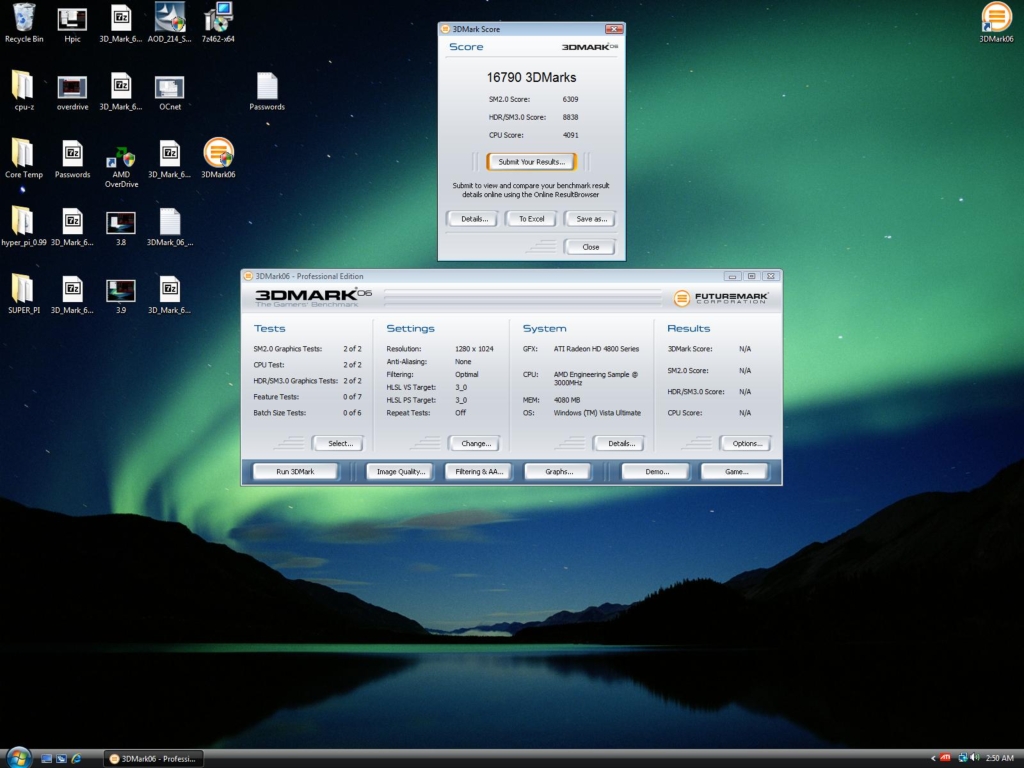Launch Internet Explorer from quick launch
Image resolution: width=1024 pixels, height=768 pixels.
point(76,758)
